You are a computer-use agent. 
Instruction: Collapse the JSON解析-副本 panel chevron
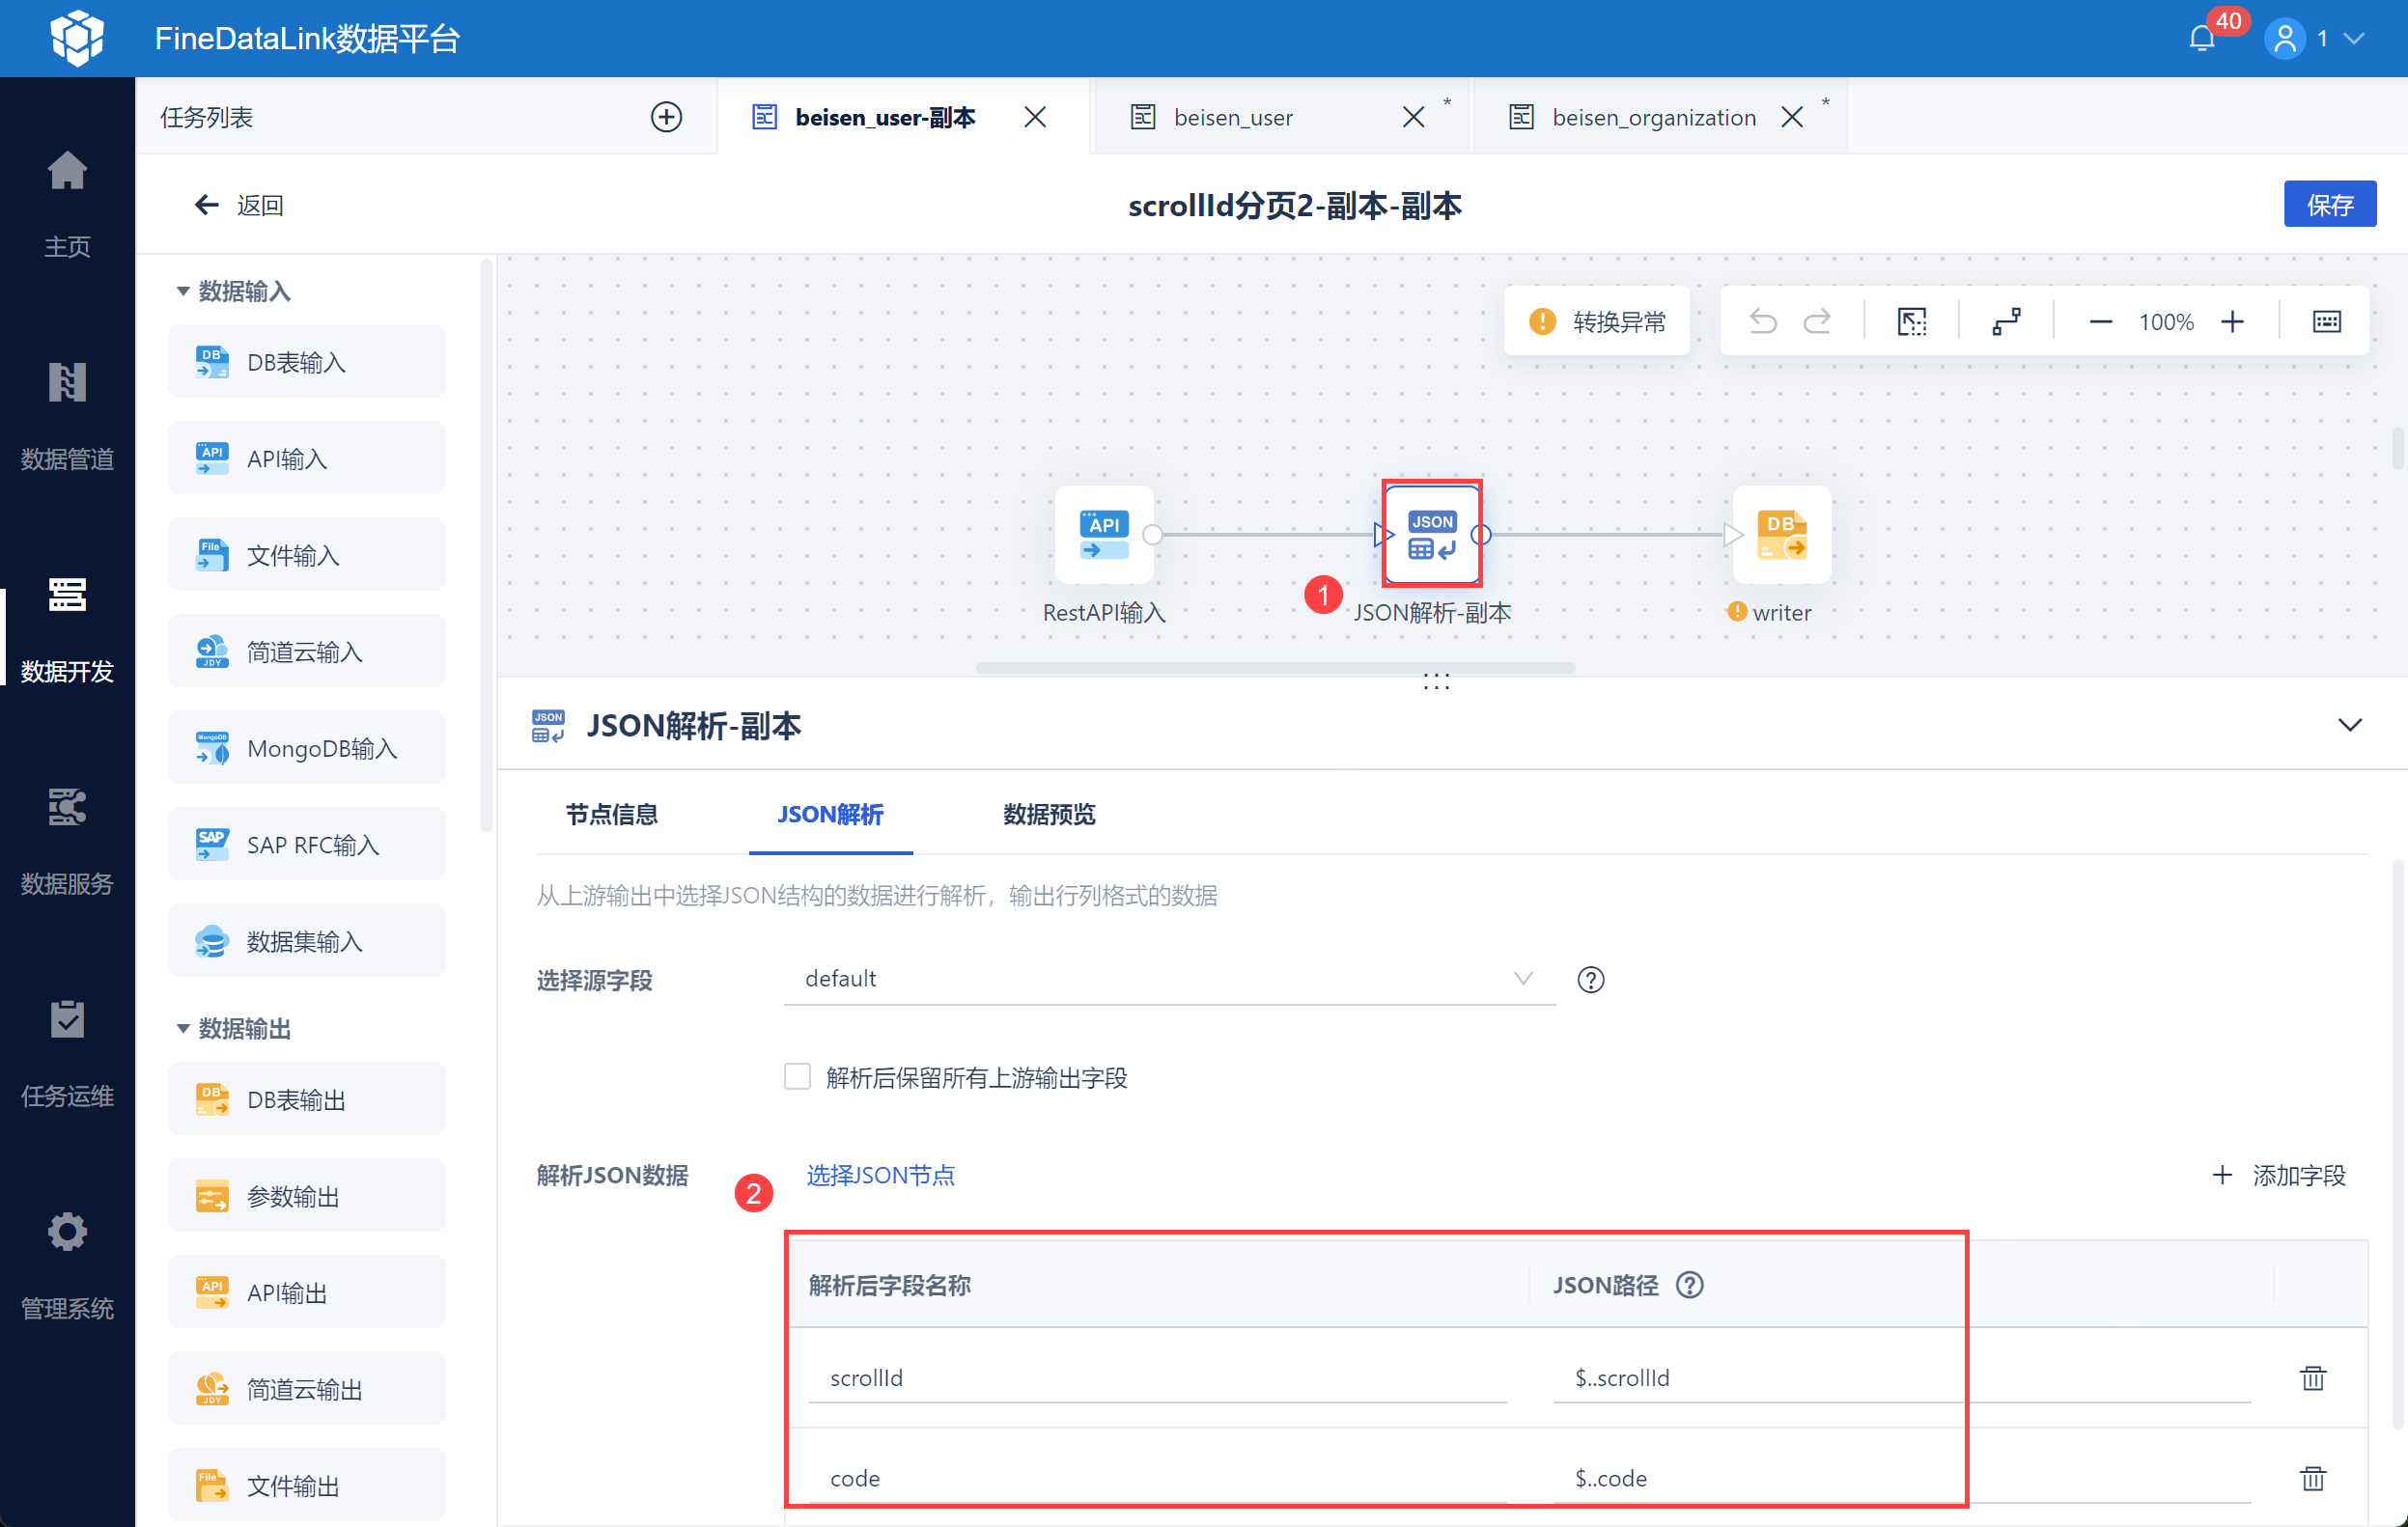point(2349,725)
